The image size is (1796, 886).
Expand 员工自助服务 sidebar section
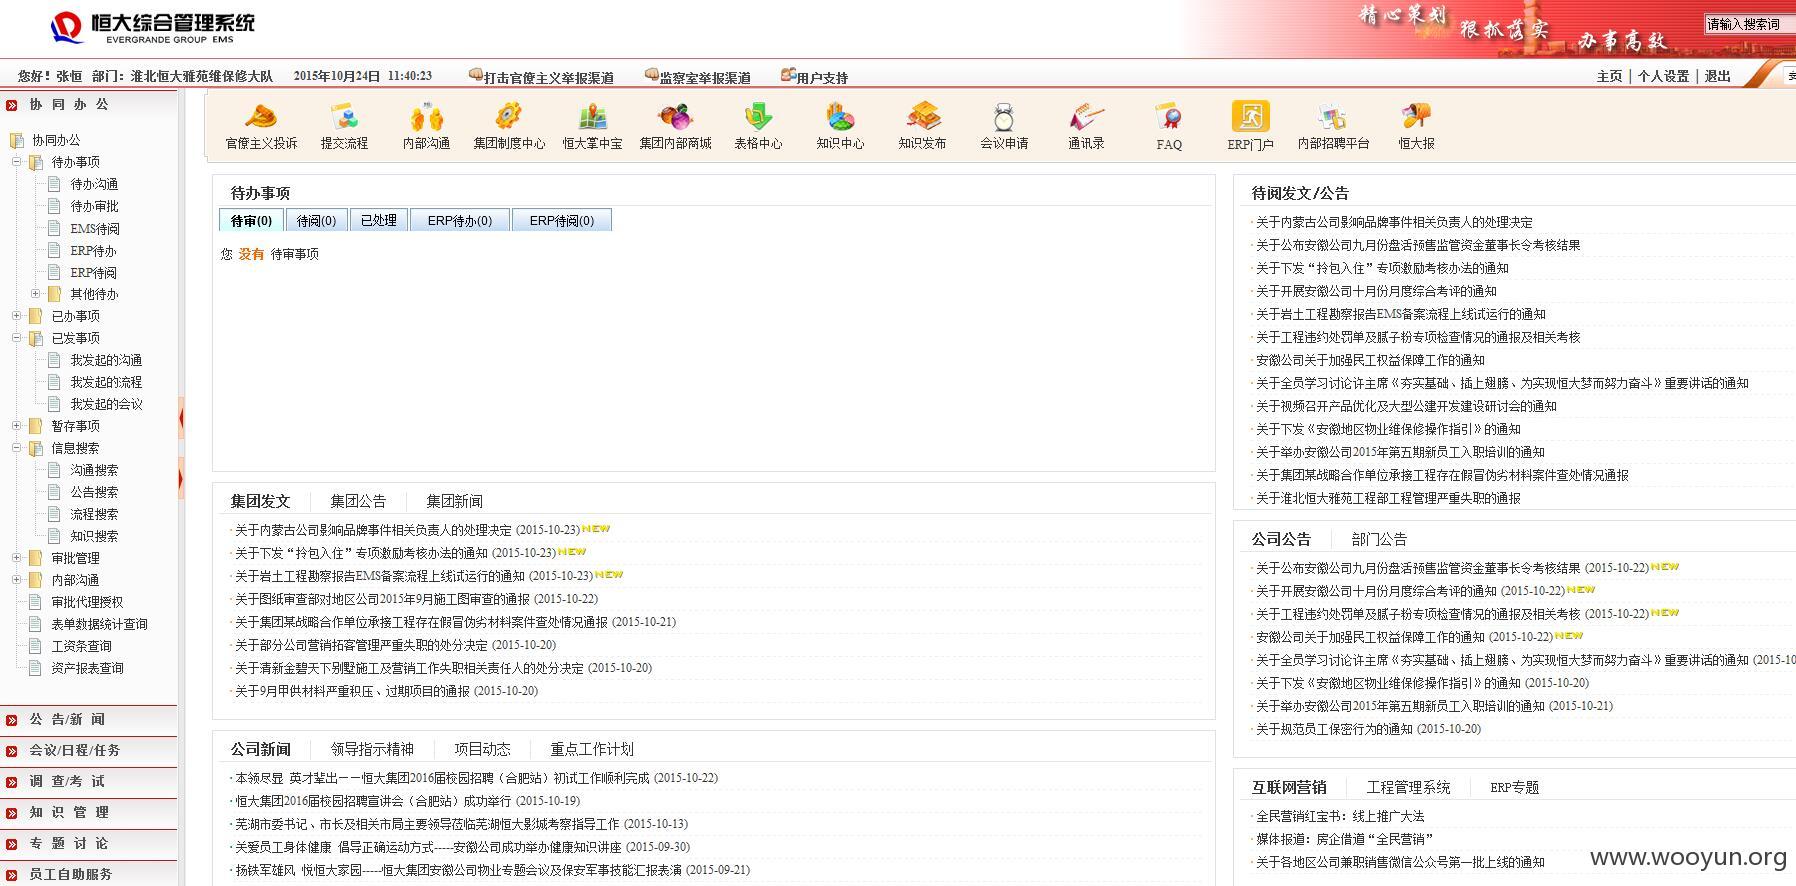(x=88, y=873)
